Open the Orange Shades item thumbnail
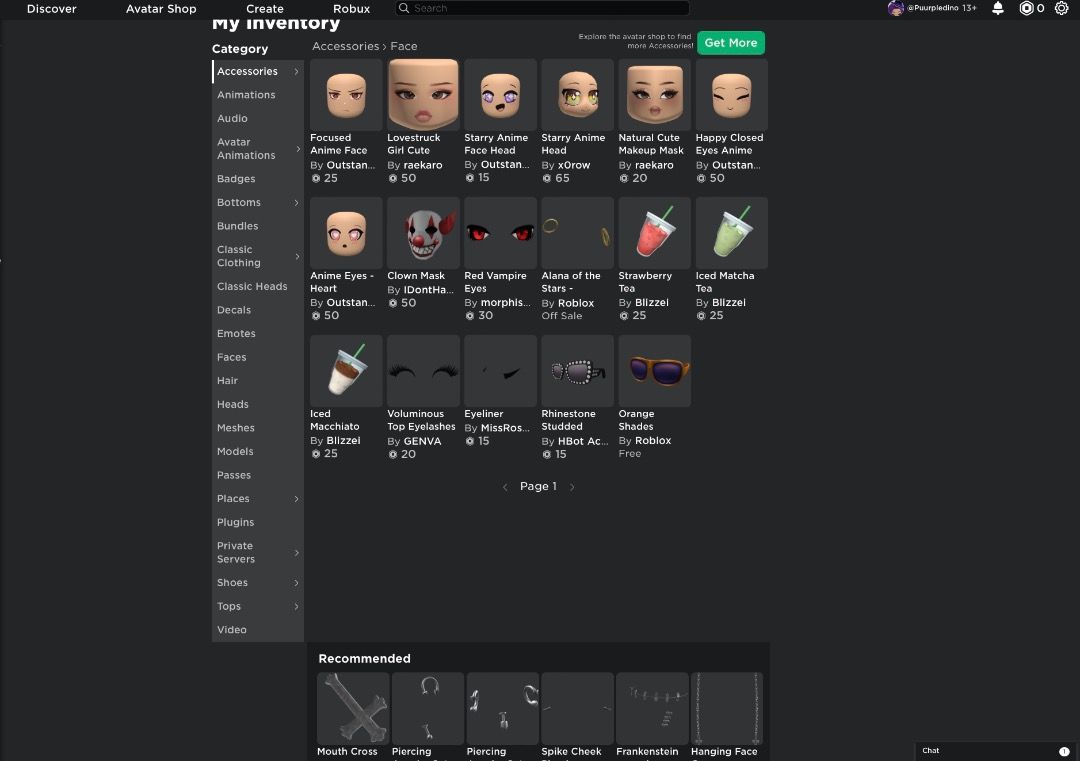The image size is (1080, 761). [x=654, y=371]
